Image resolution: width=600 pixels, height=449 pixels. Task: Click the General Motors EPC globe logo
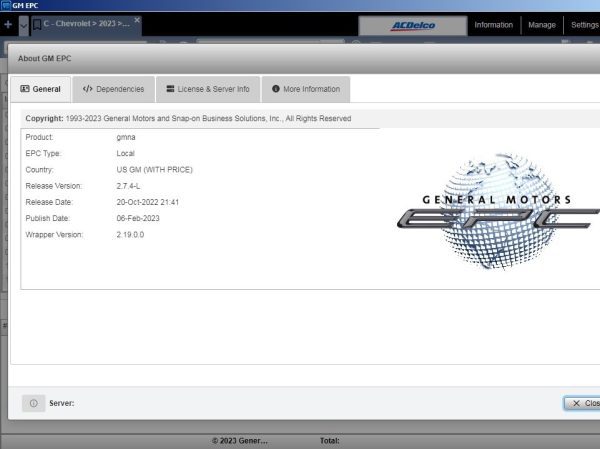(497, 211)
